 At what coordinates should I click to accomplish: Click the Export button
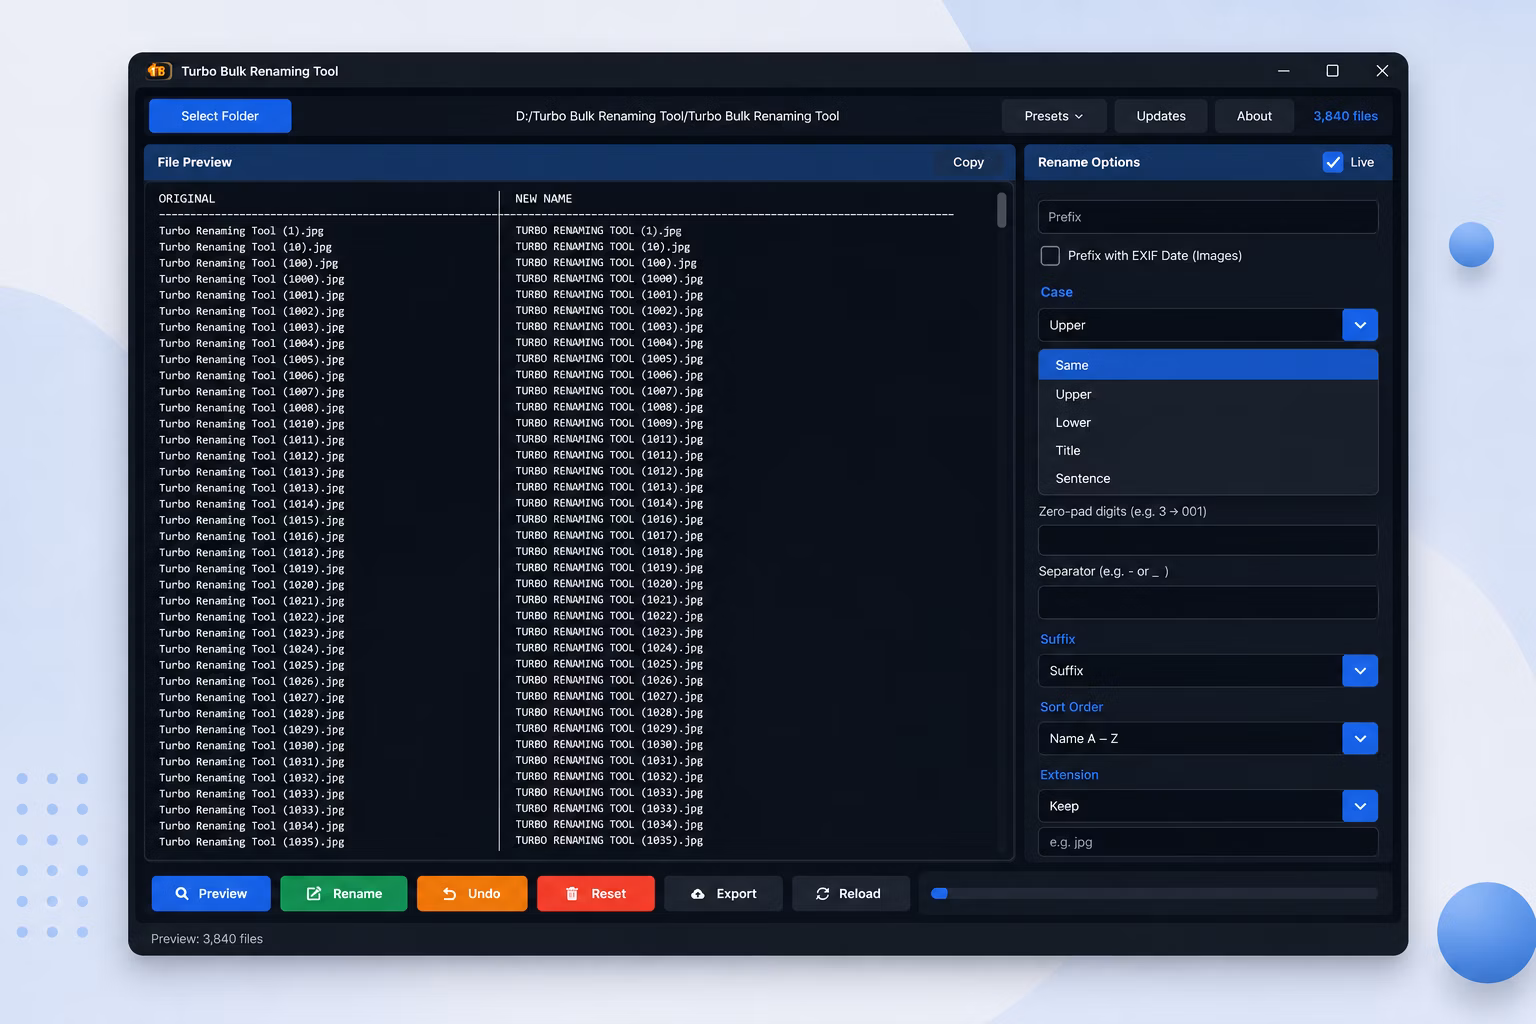click(x=724, y=894)
